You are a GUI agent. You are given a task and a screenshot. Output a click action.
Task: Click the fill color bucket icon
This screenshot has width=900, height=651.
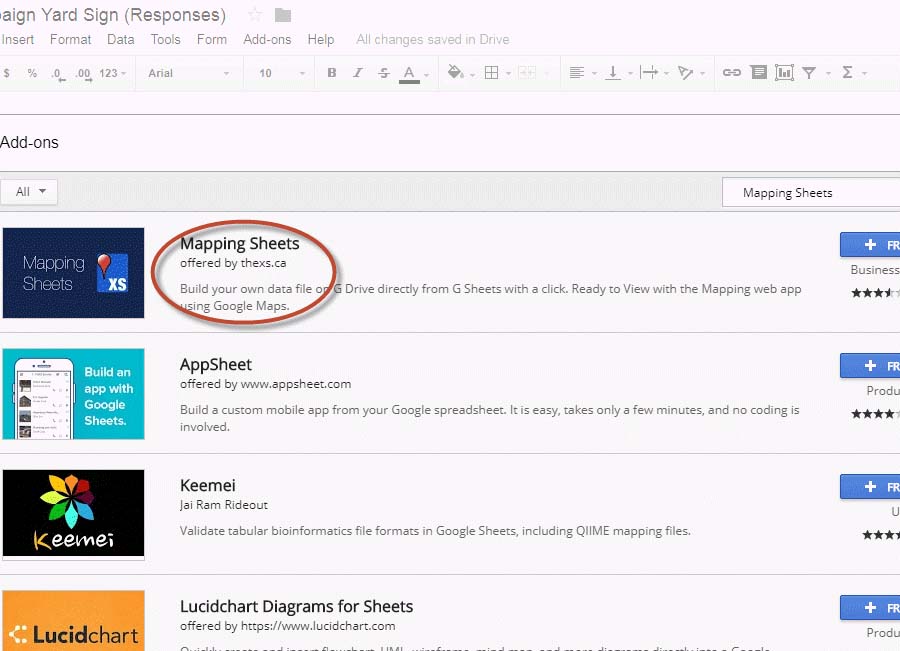click(x=456, y=73)
